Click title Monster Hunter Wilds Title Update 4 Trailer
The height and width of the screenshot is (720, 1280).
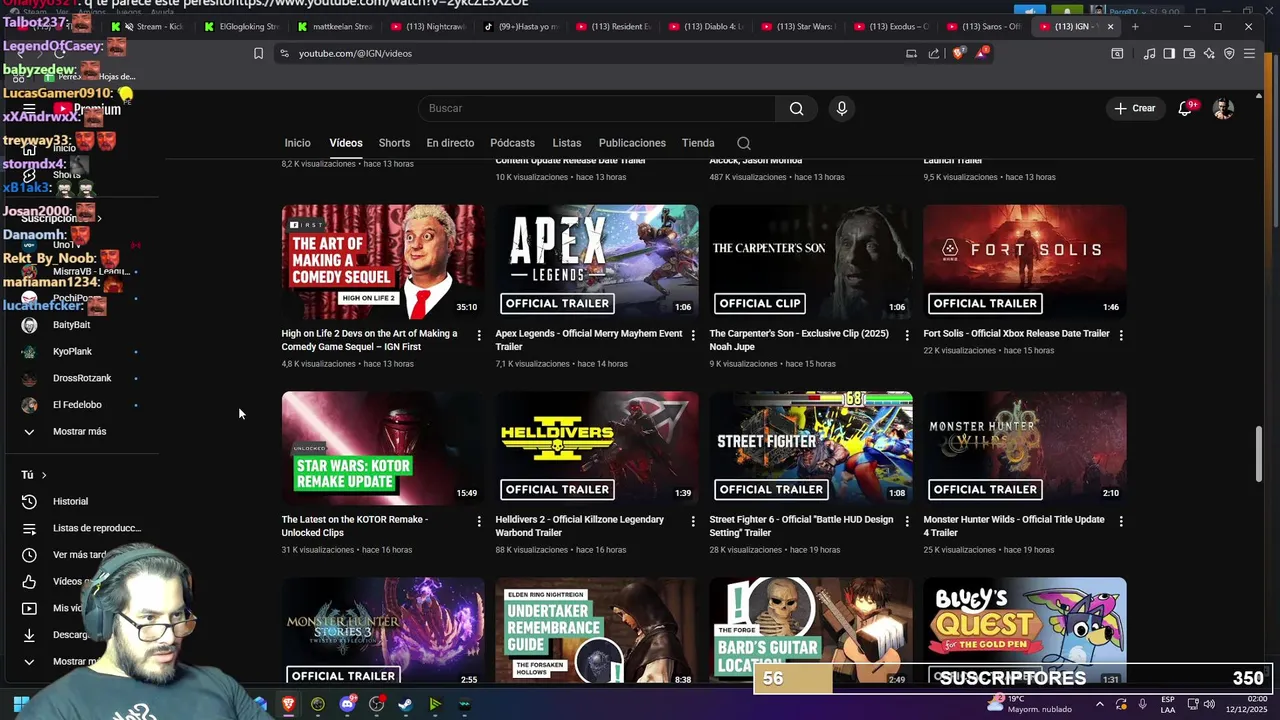tap(1014, 526)
